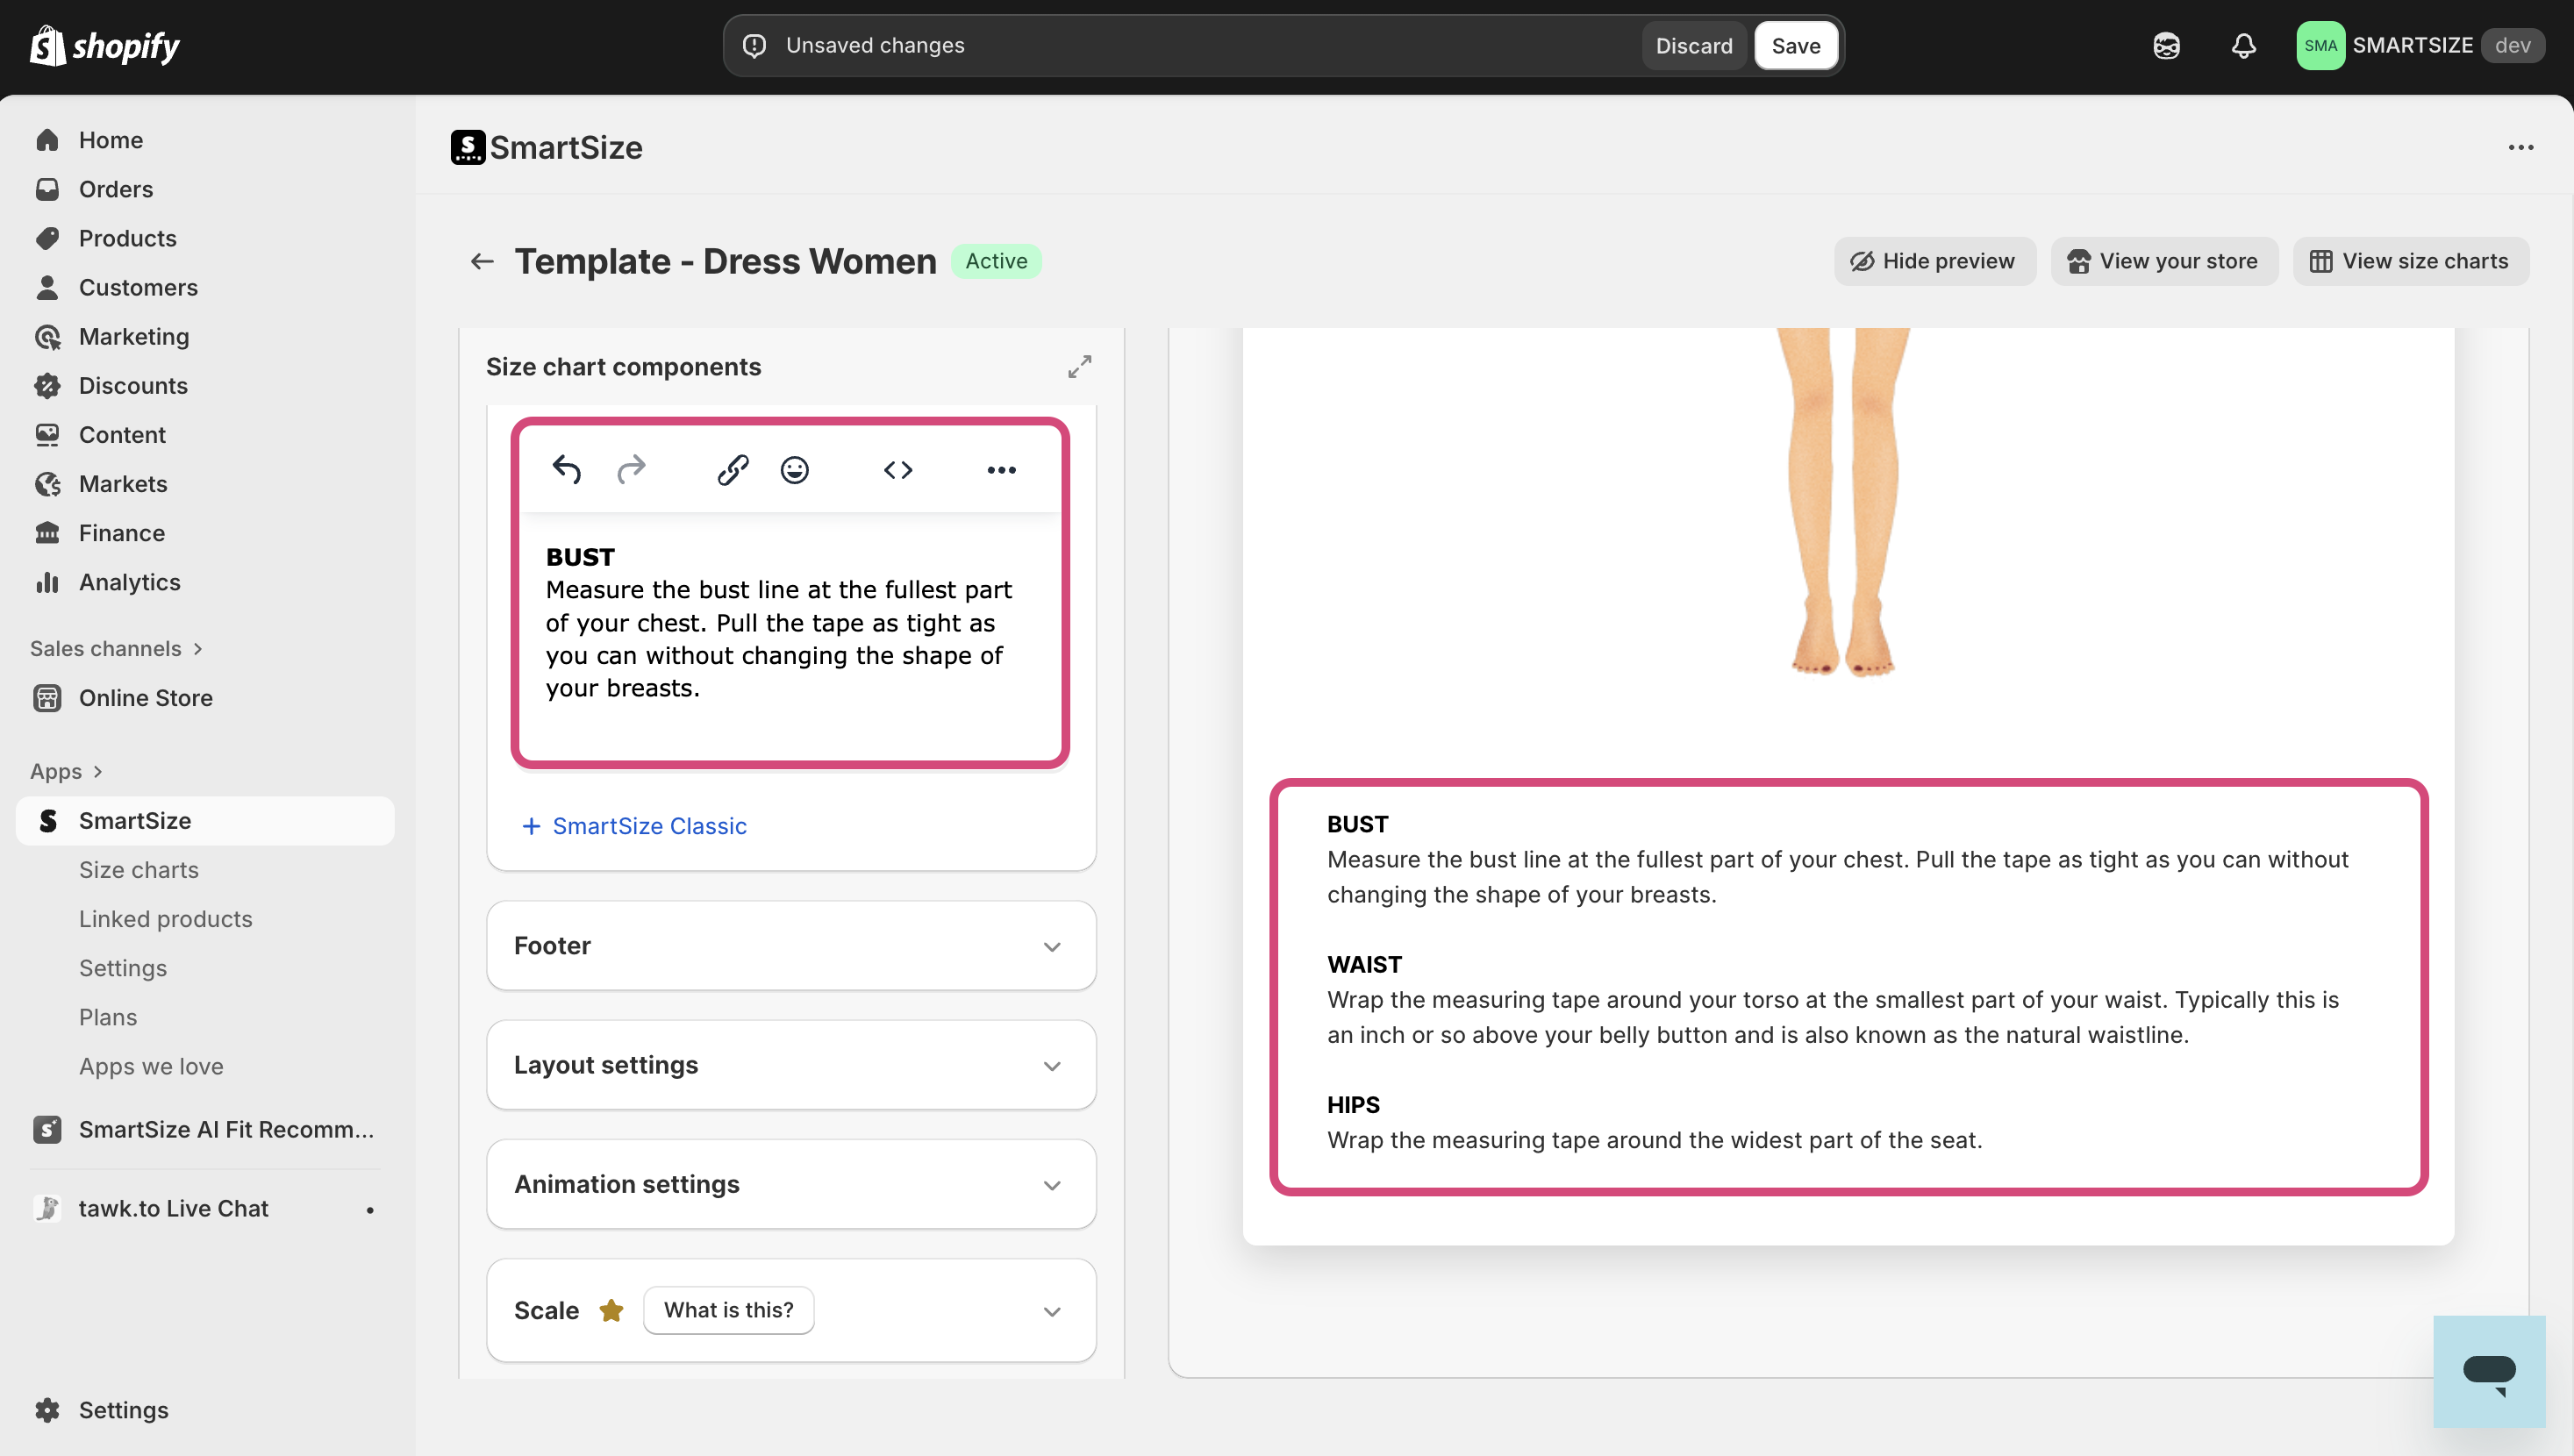Click the What is this? button
The image size is (2574, 1456).
(x=728, y=1310)
